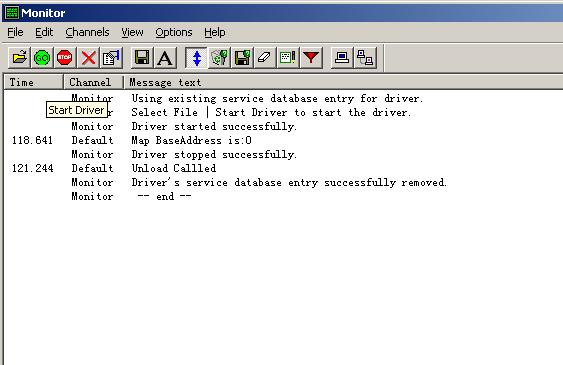Click the Open Driver folder icon
This screenshot has height=365, width=563.
pyautogui.click(x=19, y=57)
